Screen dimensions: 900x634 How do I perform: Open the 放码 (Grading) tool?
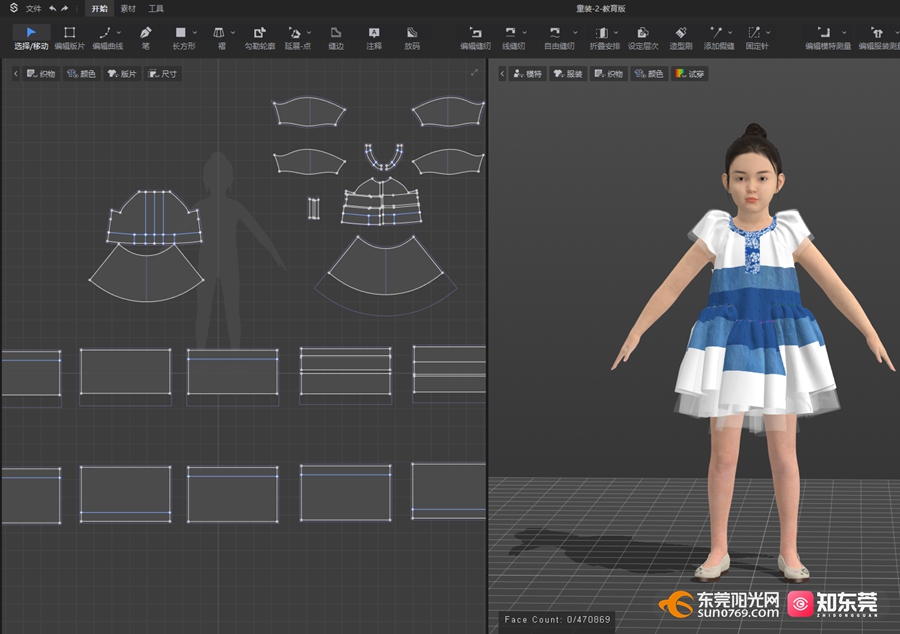[x=412, y=38]
